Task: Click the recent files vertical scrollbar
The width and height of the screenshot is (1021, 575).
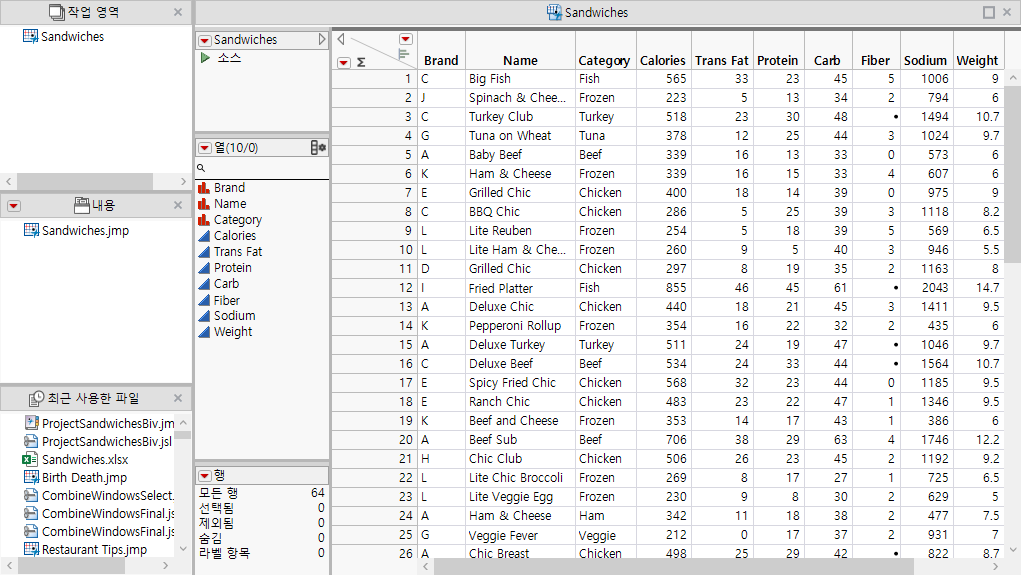Action: (183, 435)
